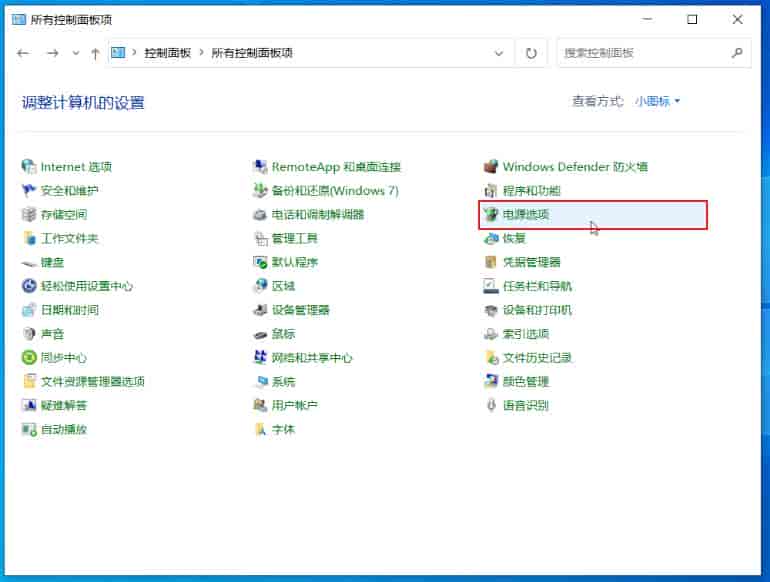Open the 安全和维护 flag icon
Viewport: 770px width, 582px height.
tap(29, 191)
